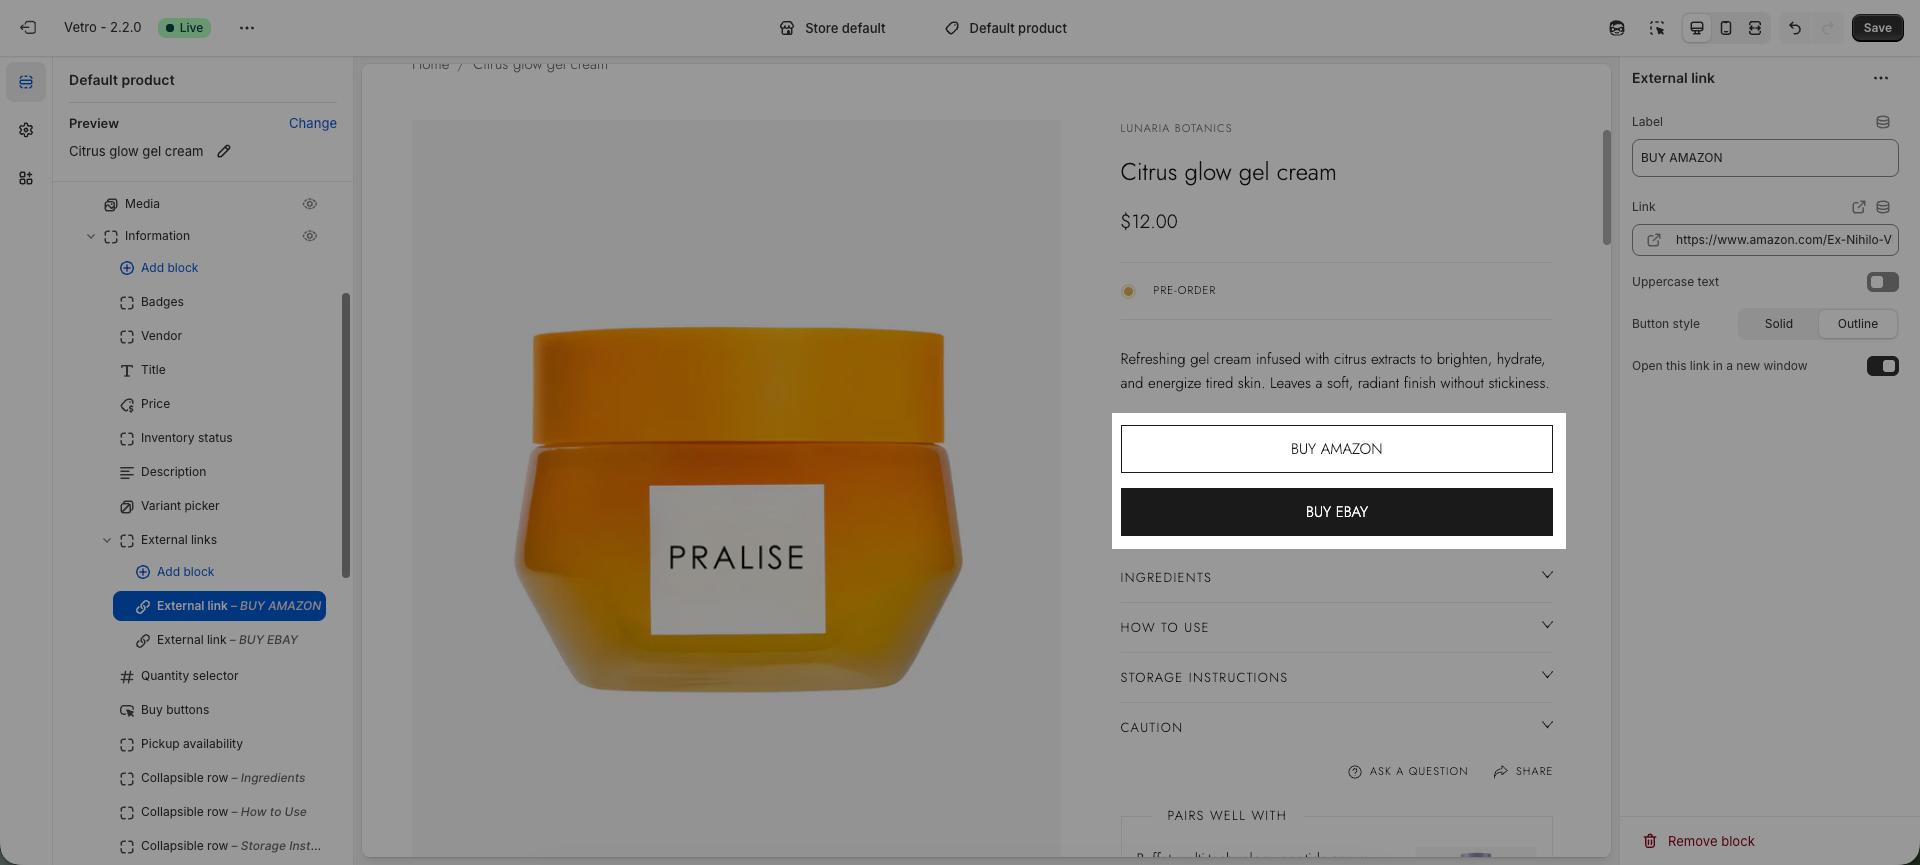Click the Save button

1877,28
